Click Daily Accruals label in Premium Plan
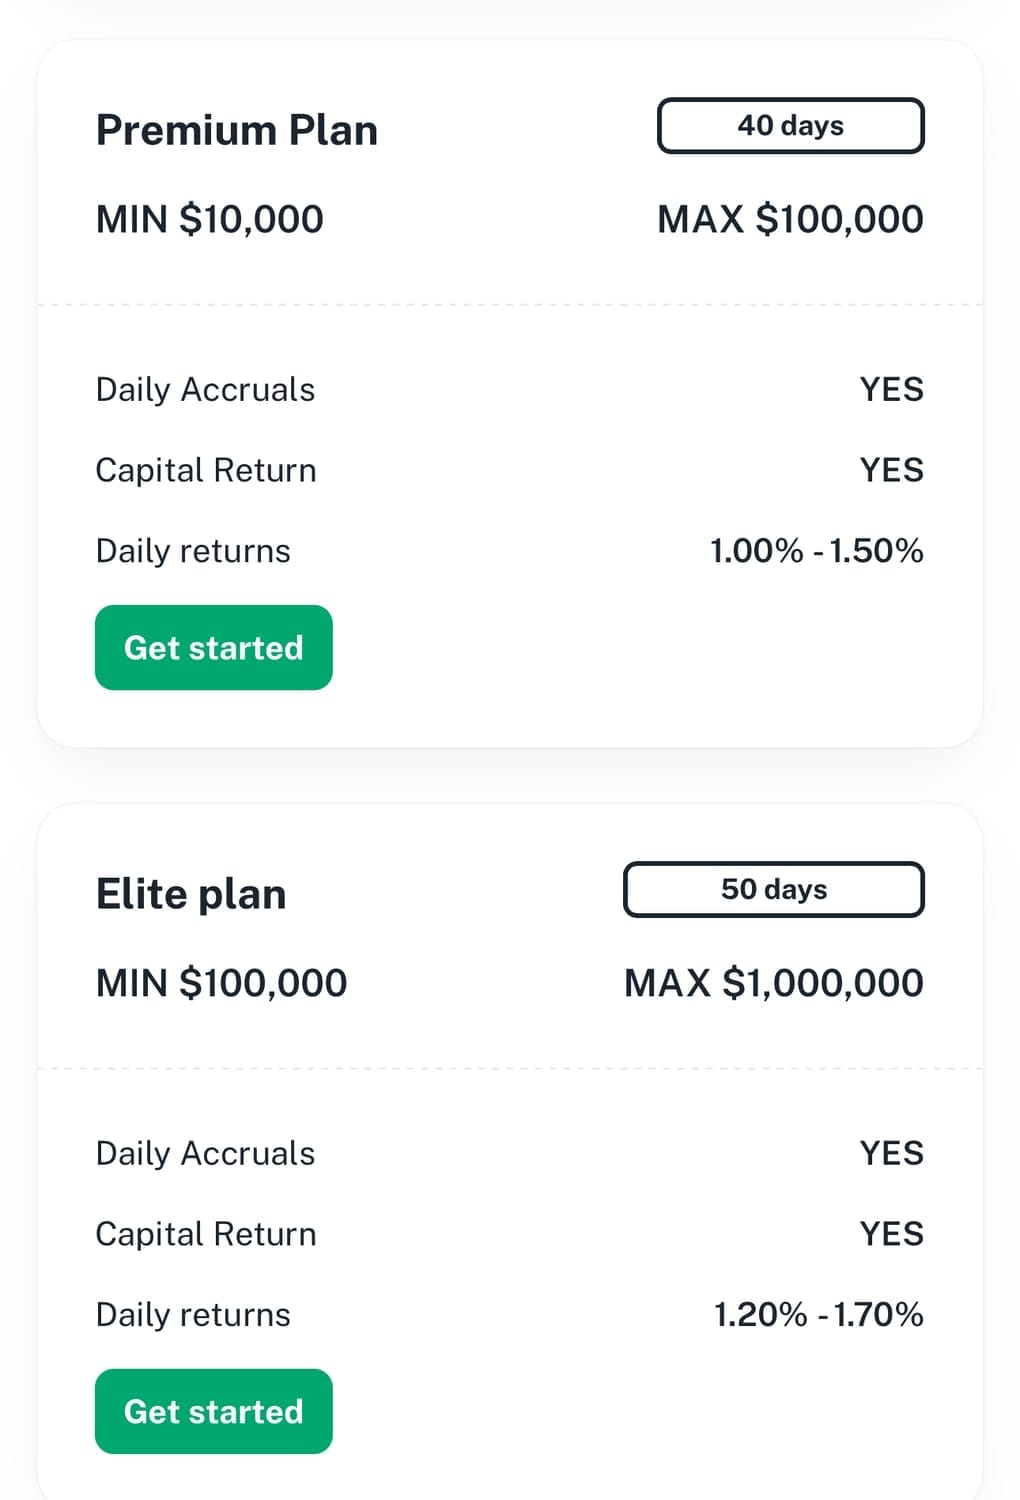This screenshot has width=1020, height=1500. 205,389
